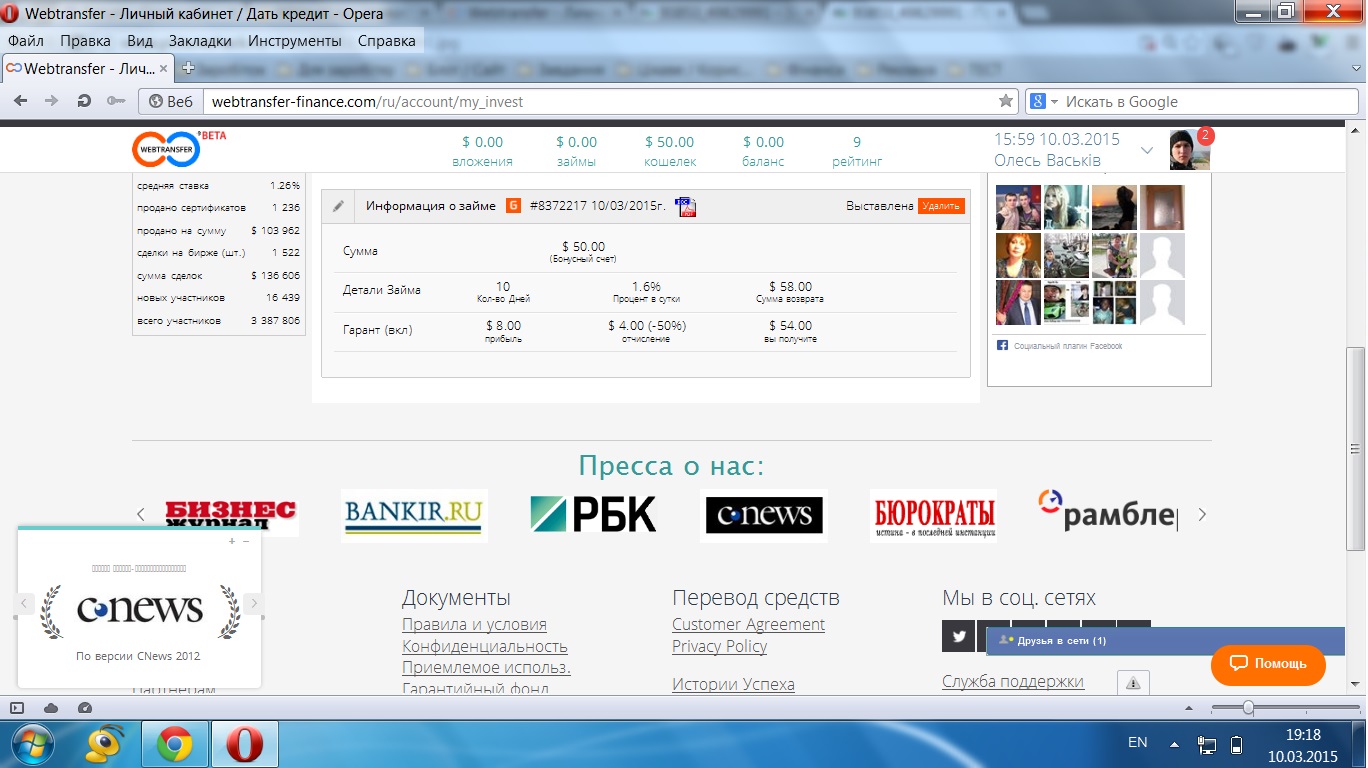Switch to Google Chrome from the taskbar
1368x768 pixels.
click(x=174, y=744)
